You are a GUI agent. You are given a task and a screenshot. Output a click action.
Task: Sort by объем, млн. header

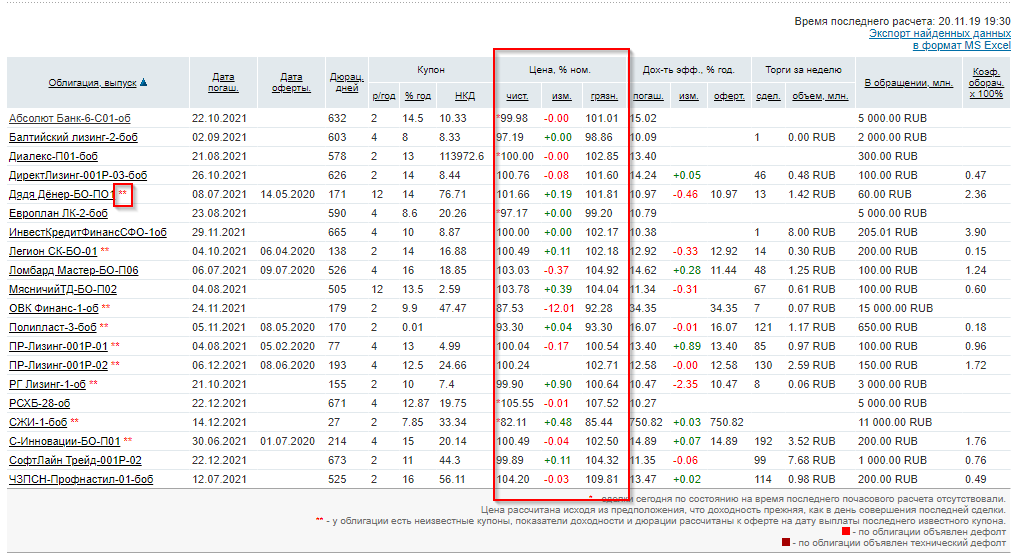[820, 96]
